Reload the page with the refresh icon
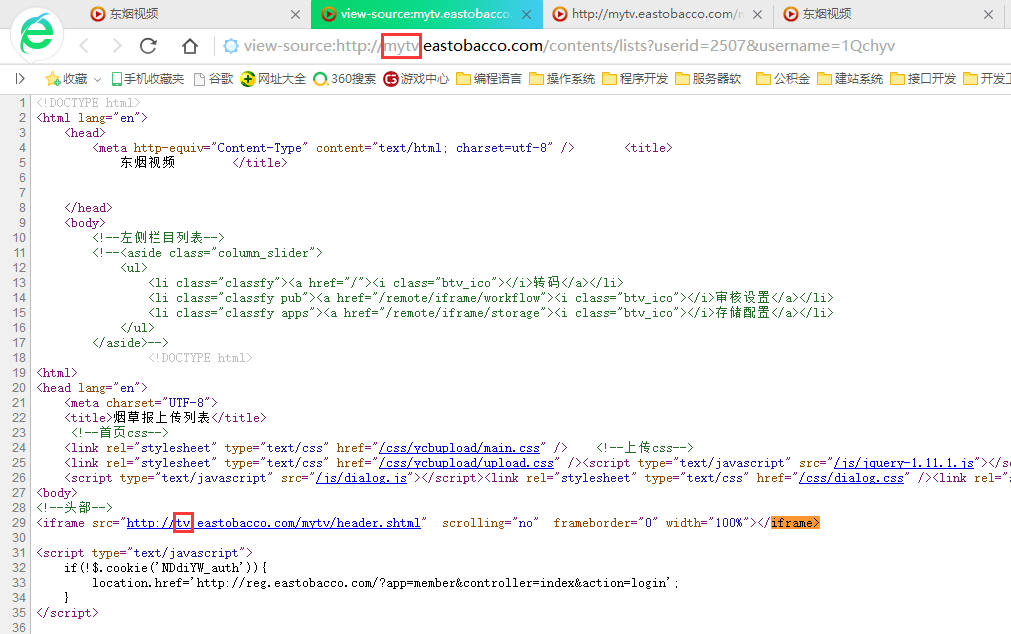 point(149,46)
